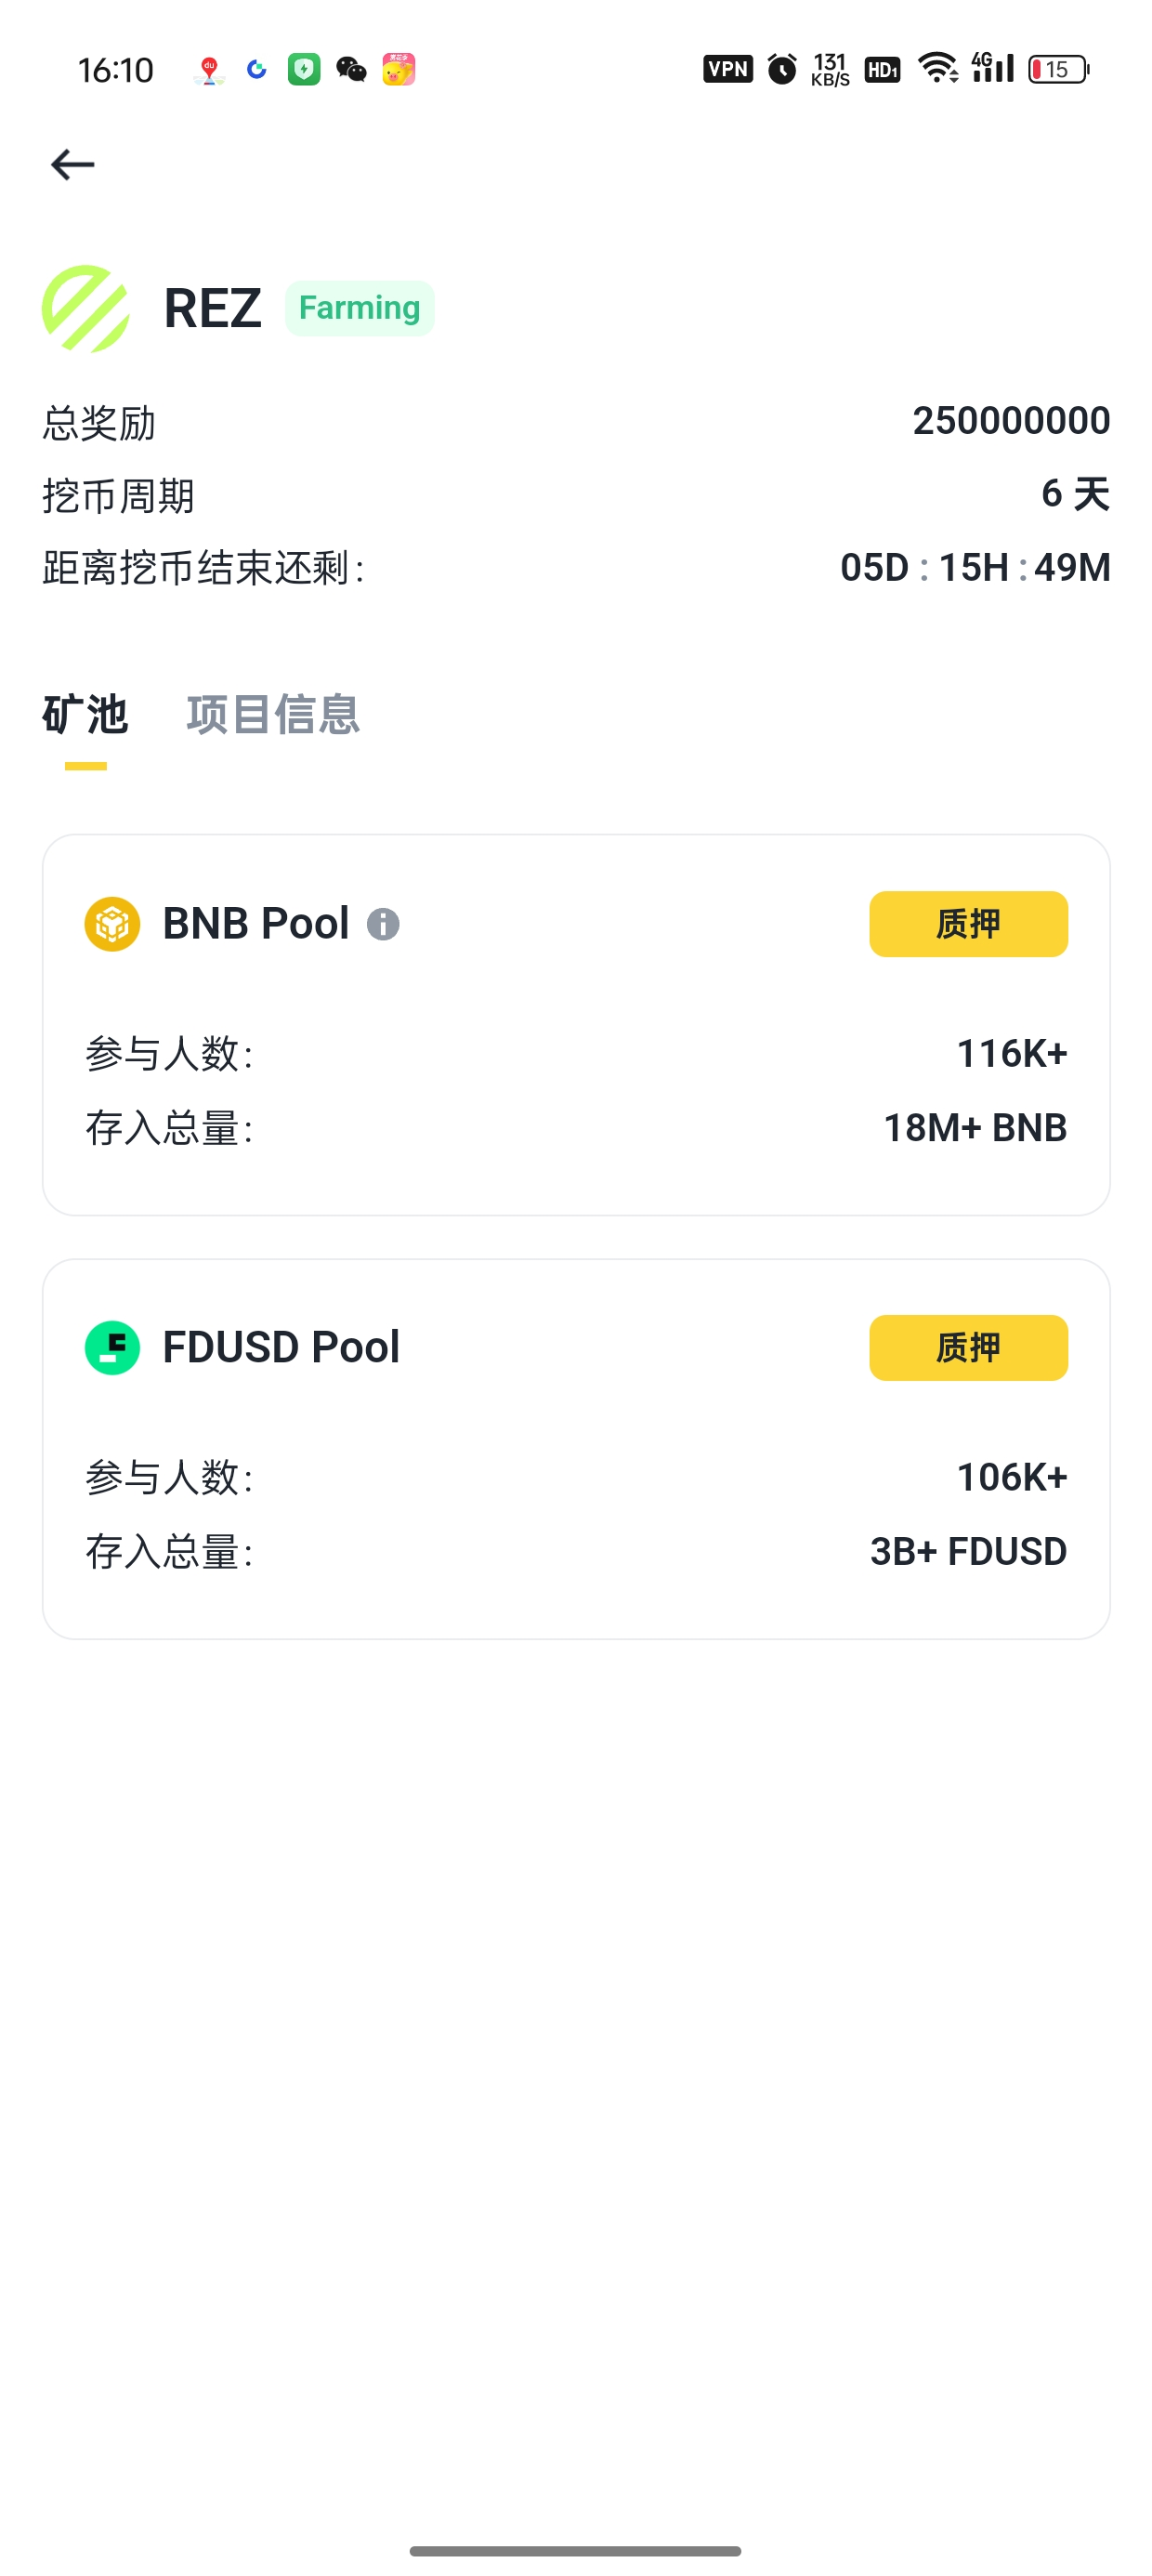Stake in BNB Pool with 质押 button

[x=968, y=923]
